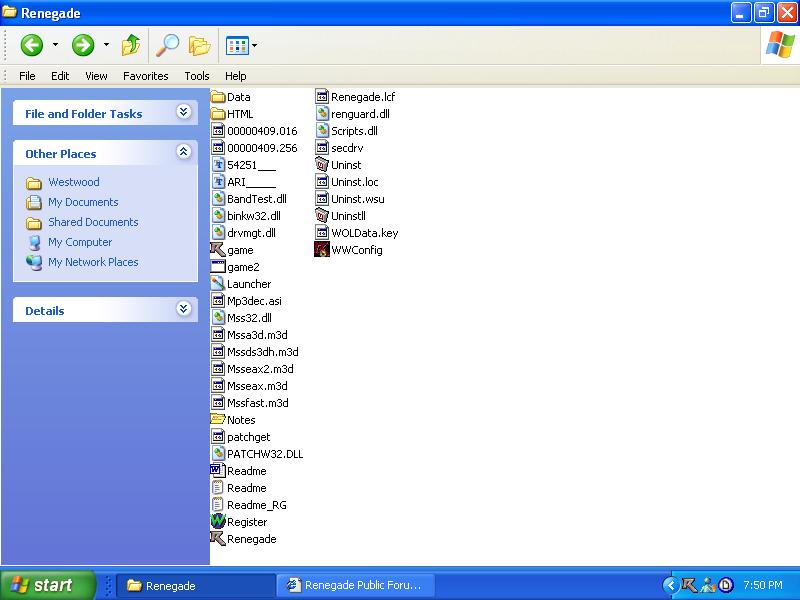Switch to Renegade Public Forum taskbar window
The height and width of the screenshot is (600, 800).
click(x=355, y=585)
